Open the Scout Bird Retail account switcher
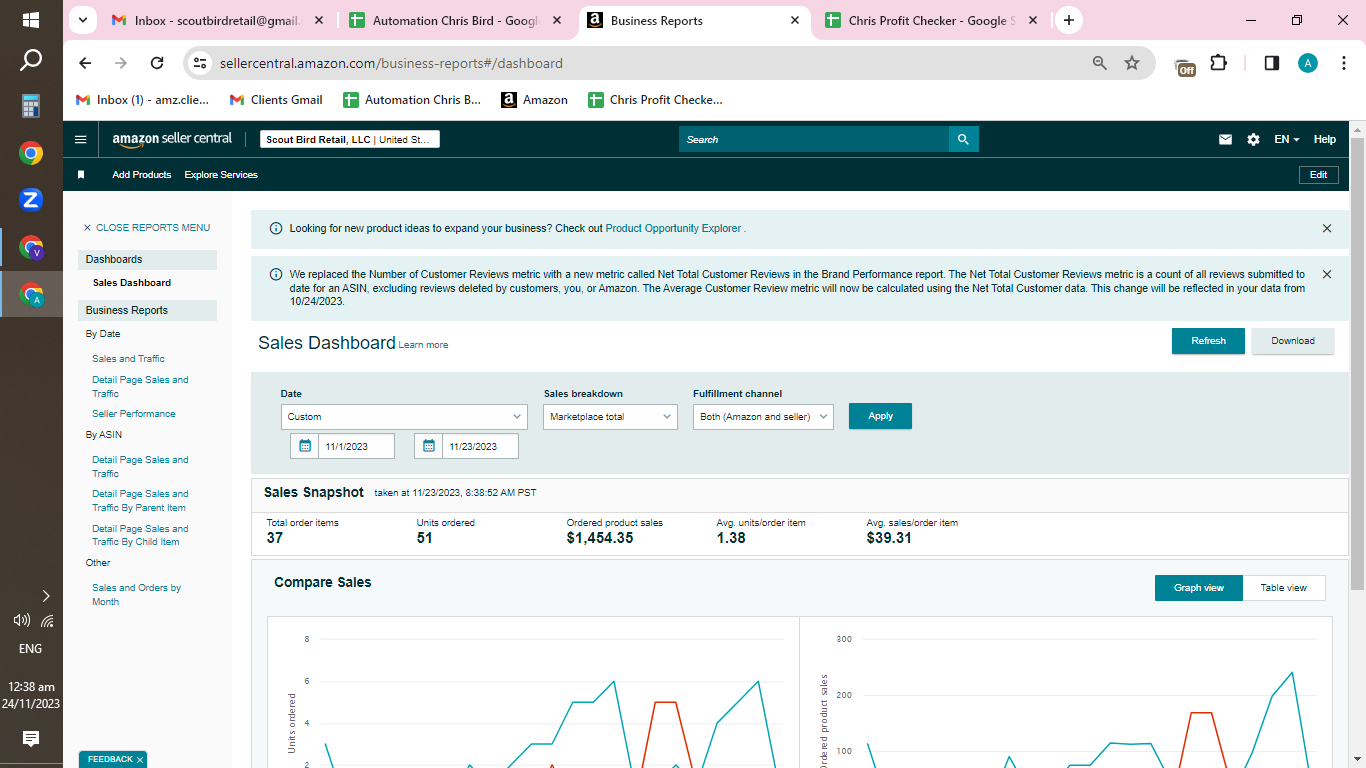 coord(350,140)
